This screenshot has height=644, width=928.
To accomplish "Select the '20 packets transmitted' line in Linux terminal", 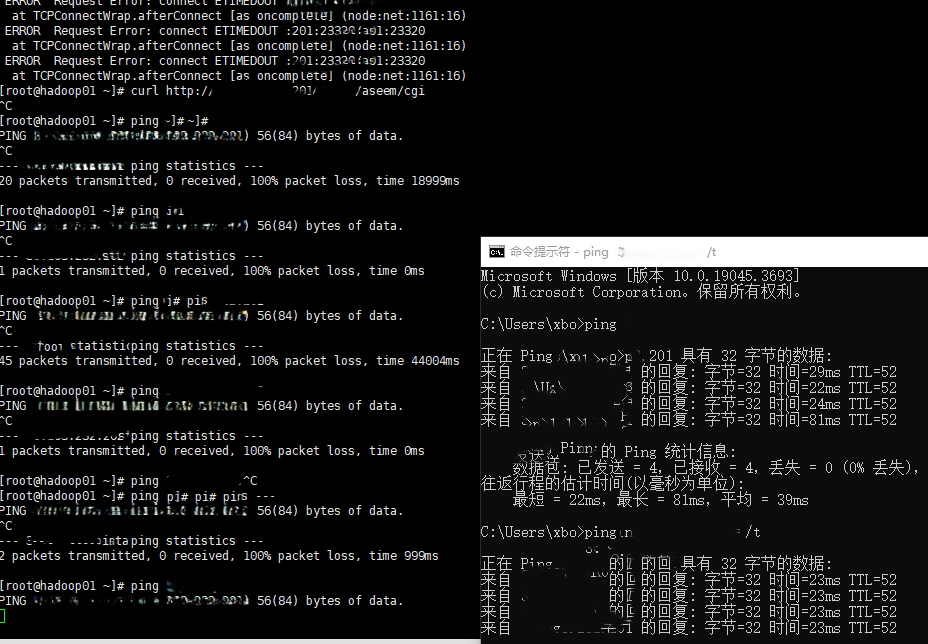I will pos(230,181).
